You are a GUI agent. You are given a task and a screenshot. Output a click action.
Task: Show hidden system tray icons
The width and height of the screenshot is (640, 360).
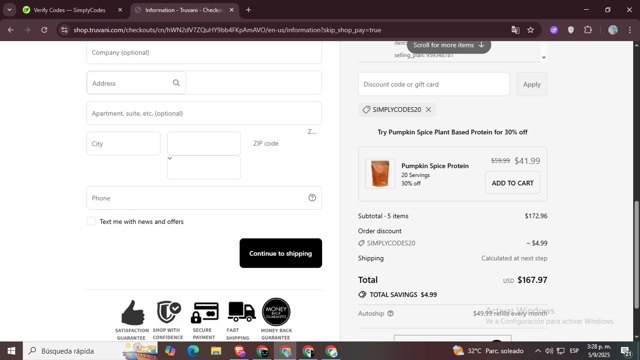(x=538, y=351)
